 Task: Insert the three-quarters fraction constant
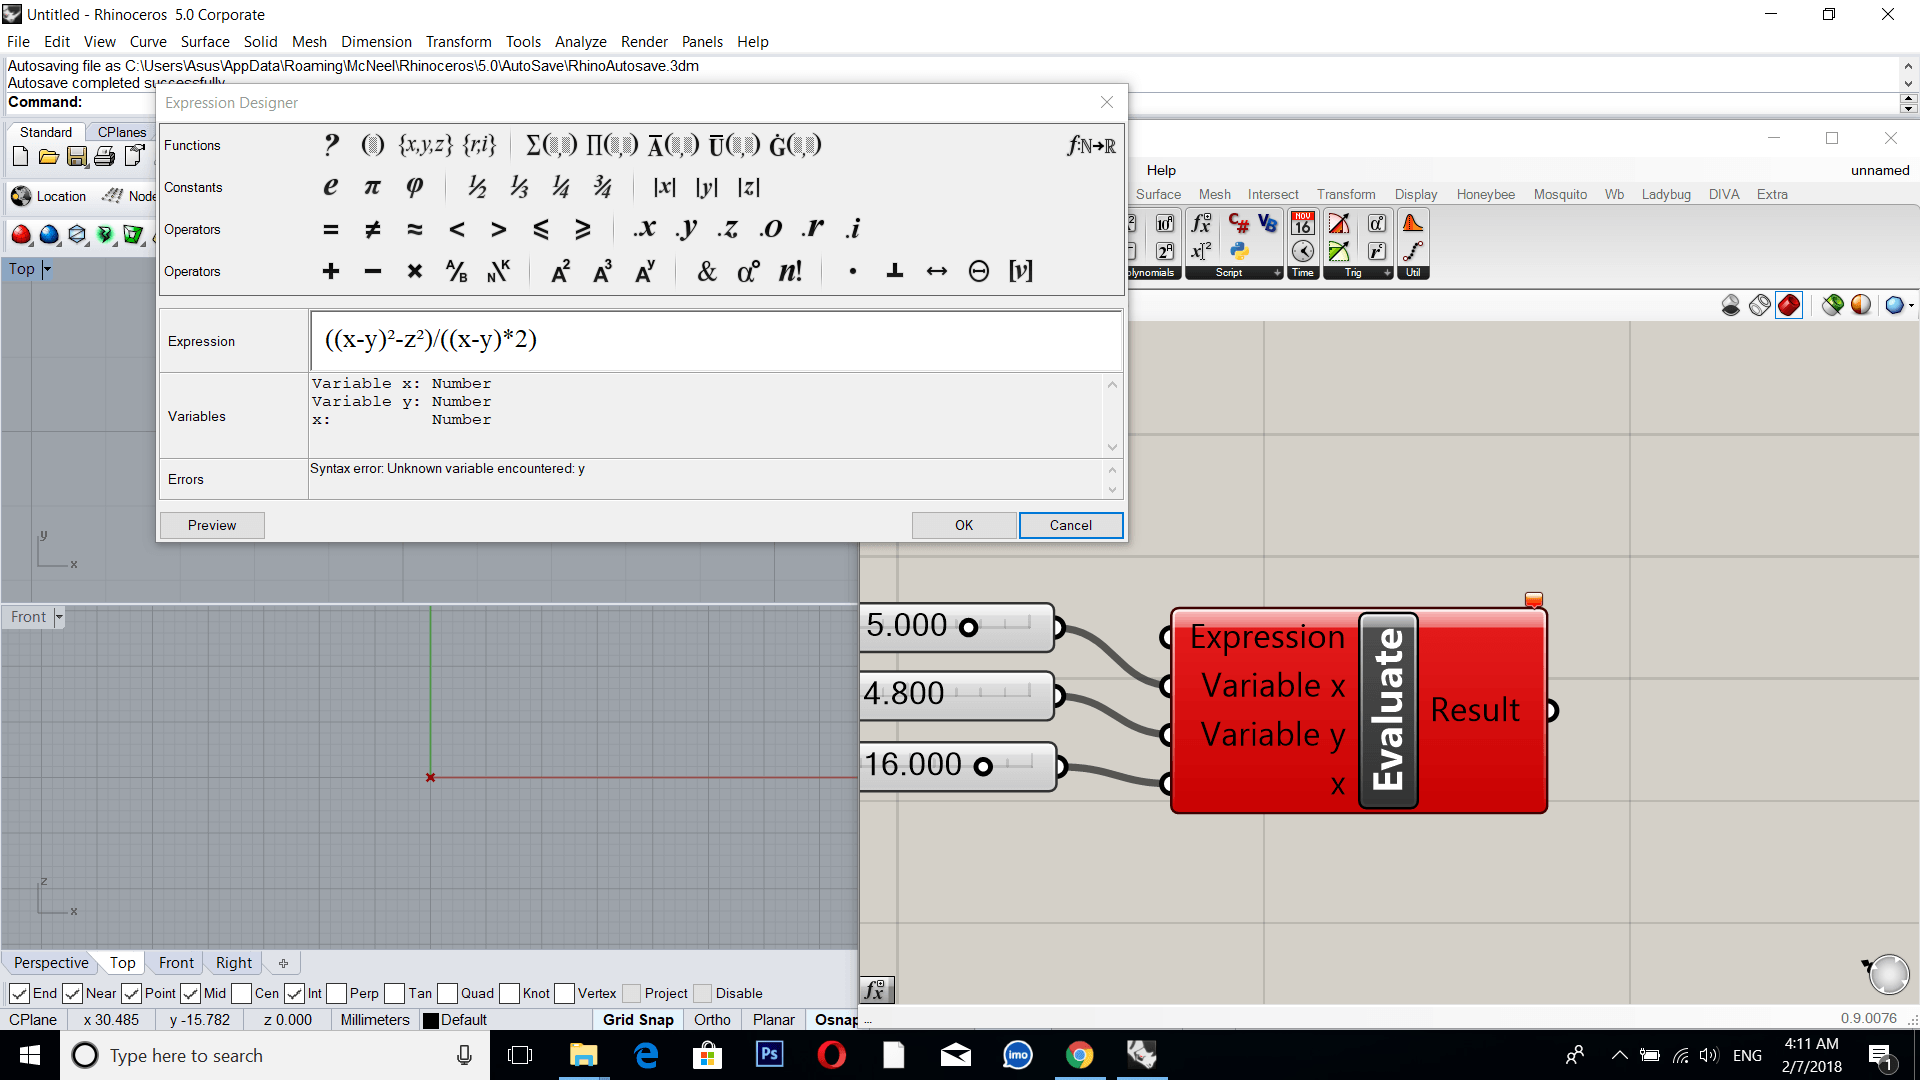[x=602, y=187]
